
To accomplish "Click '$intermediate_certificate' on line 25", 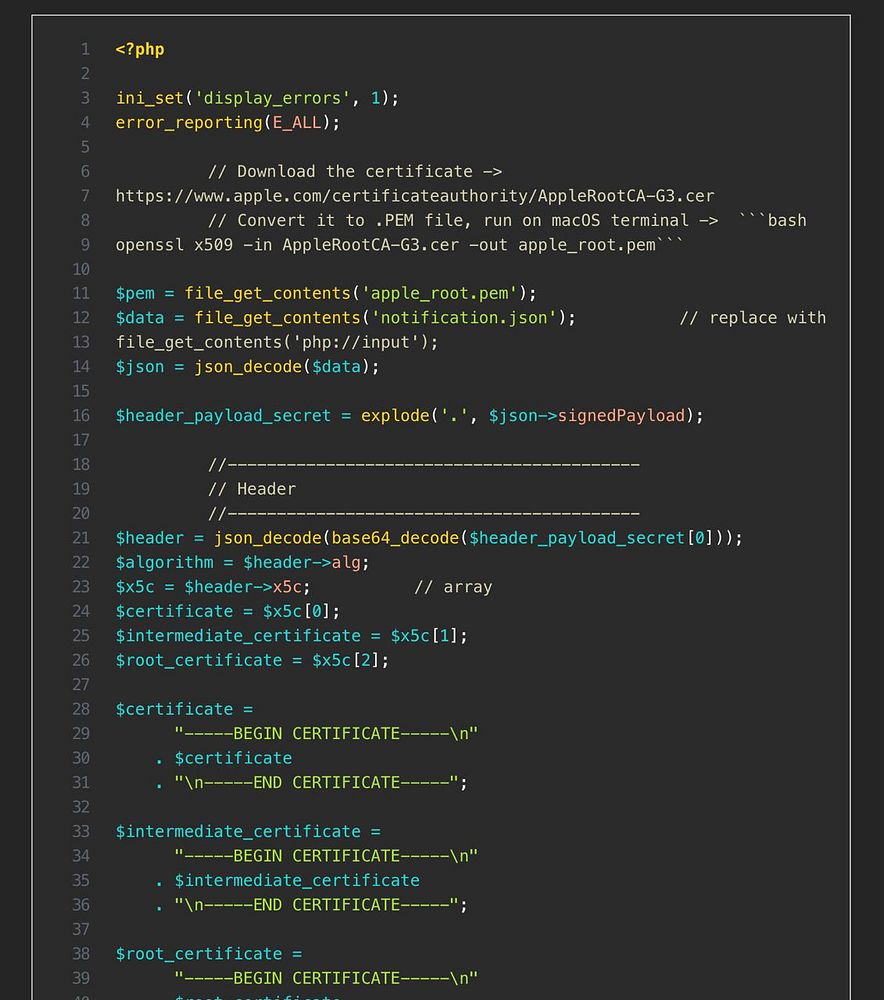I will [x=238, y=636].
